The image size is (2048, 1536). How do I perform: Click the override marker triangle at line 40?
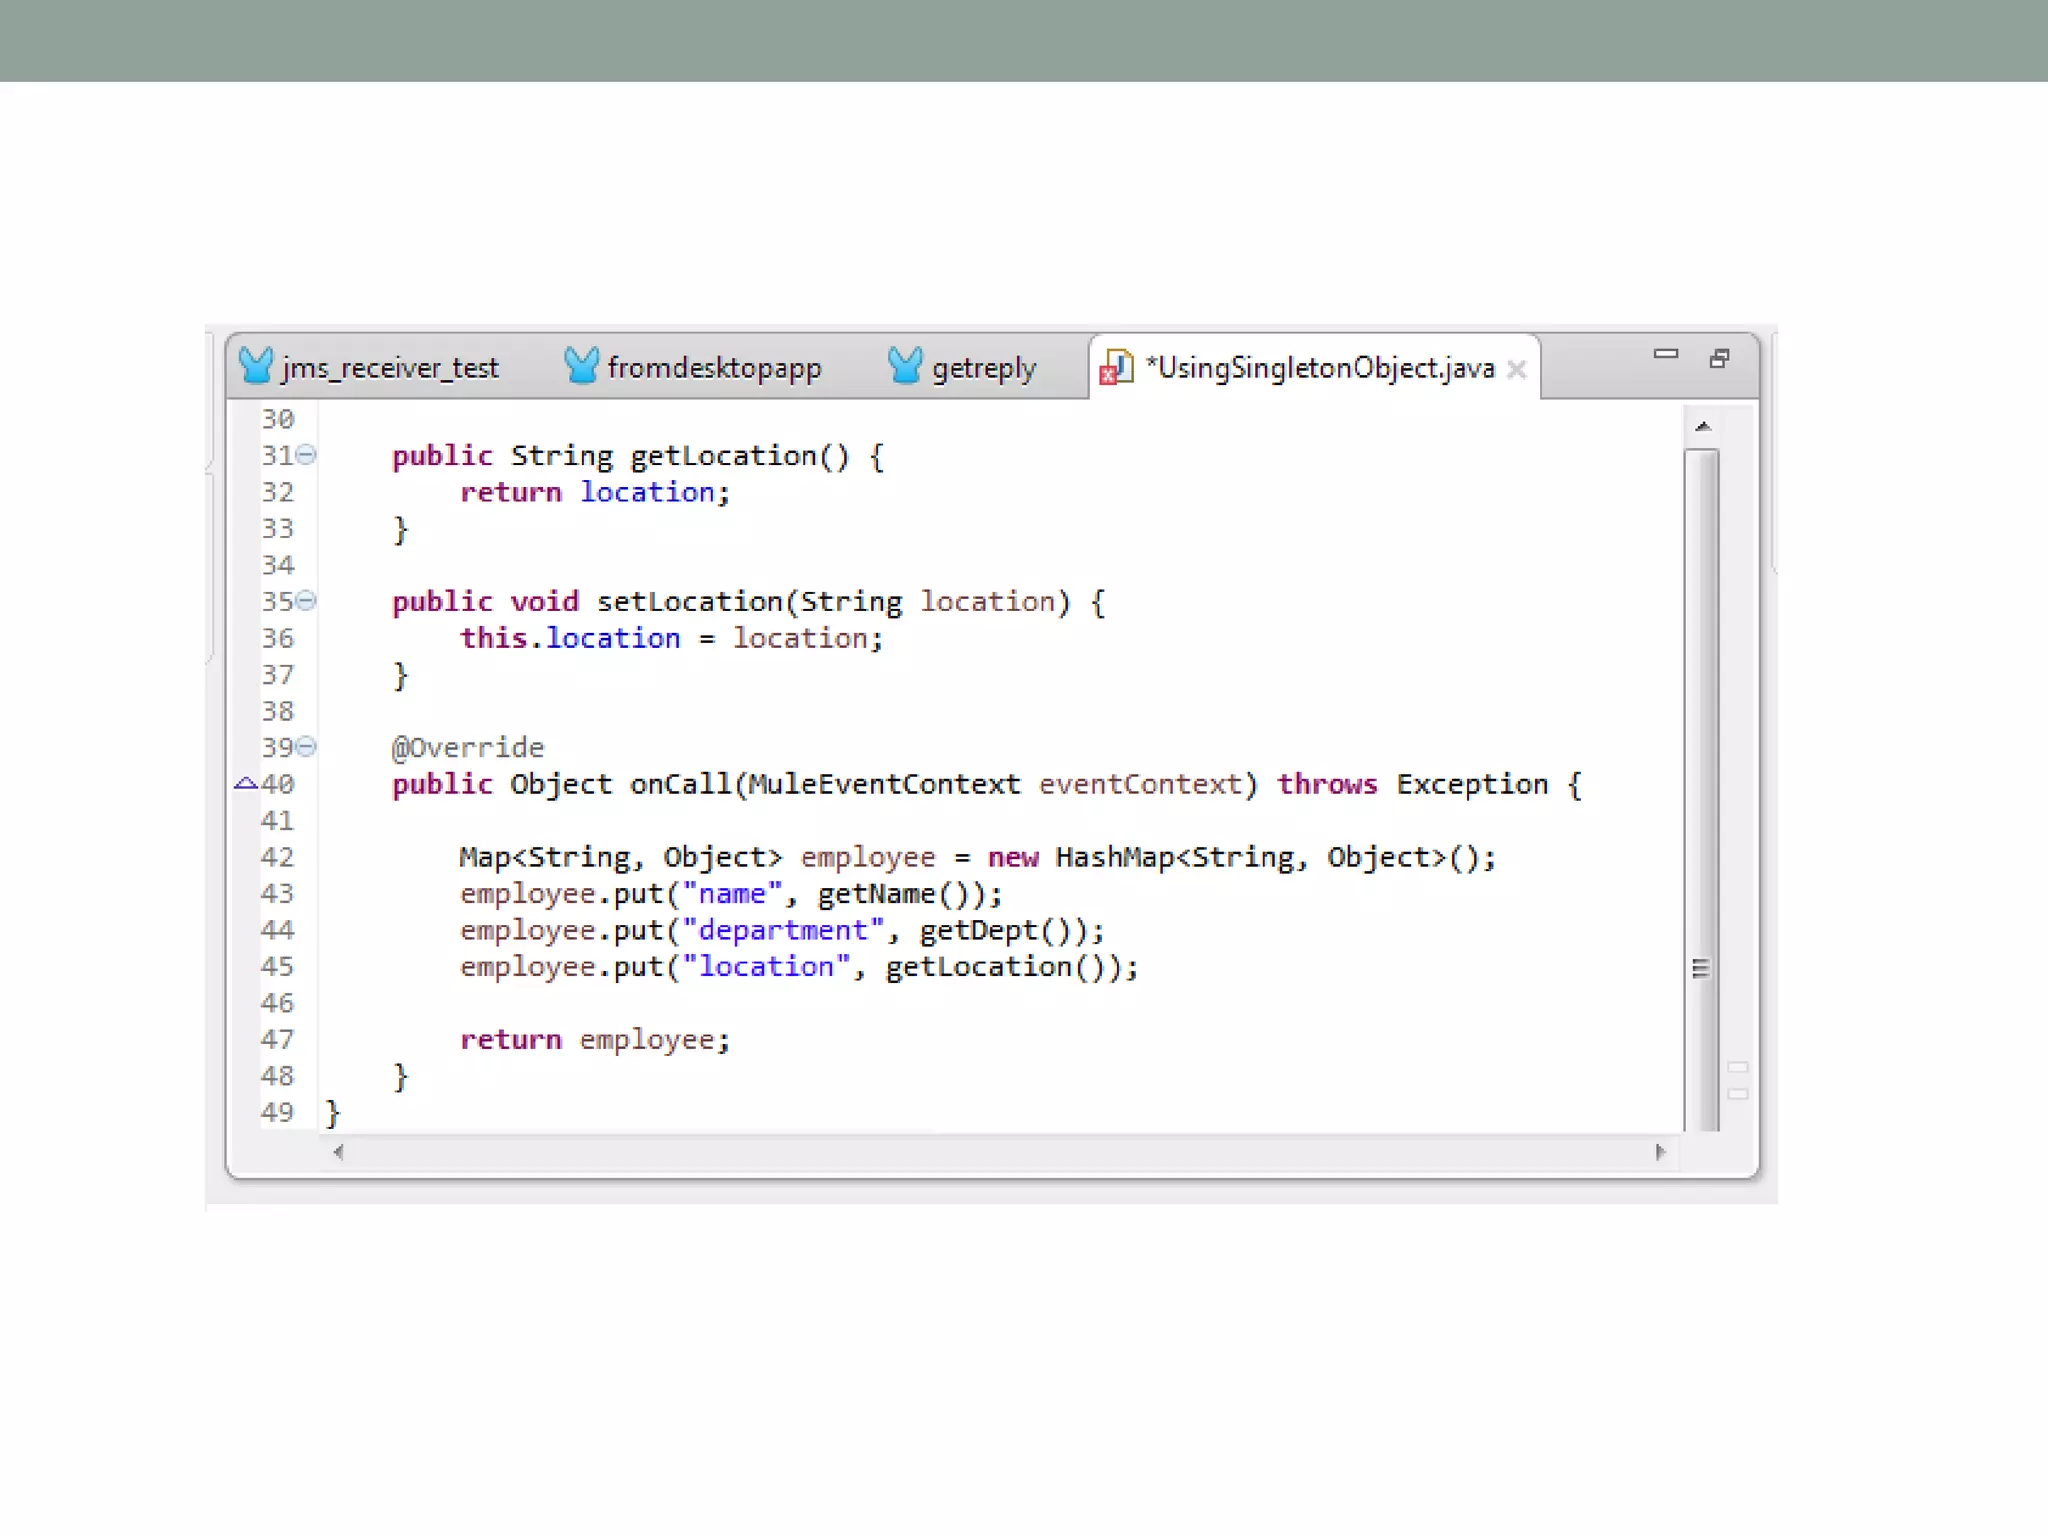[245, 784]
